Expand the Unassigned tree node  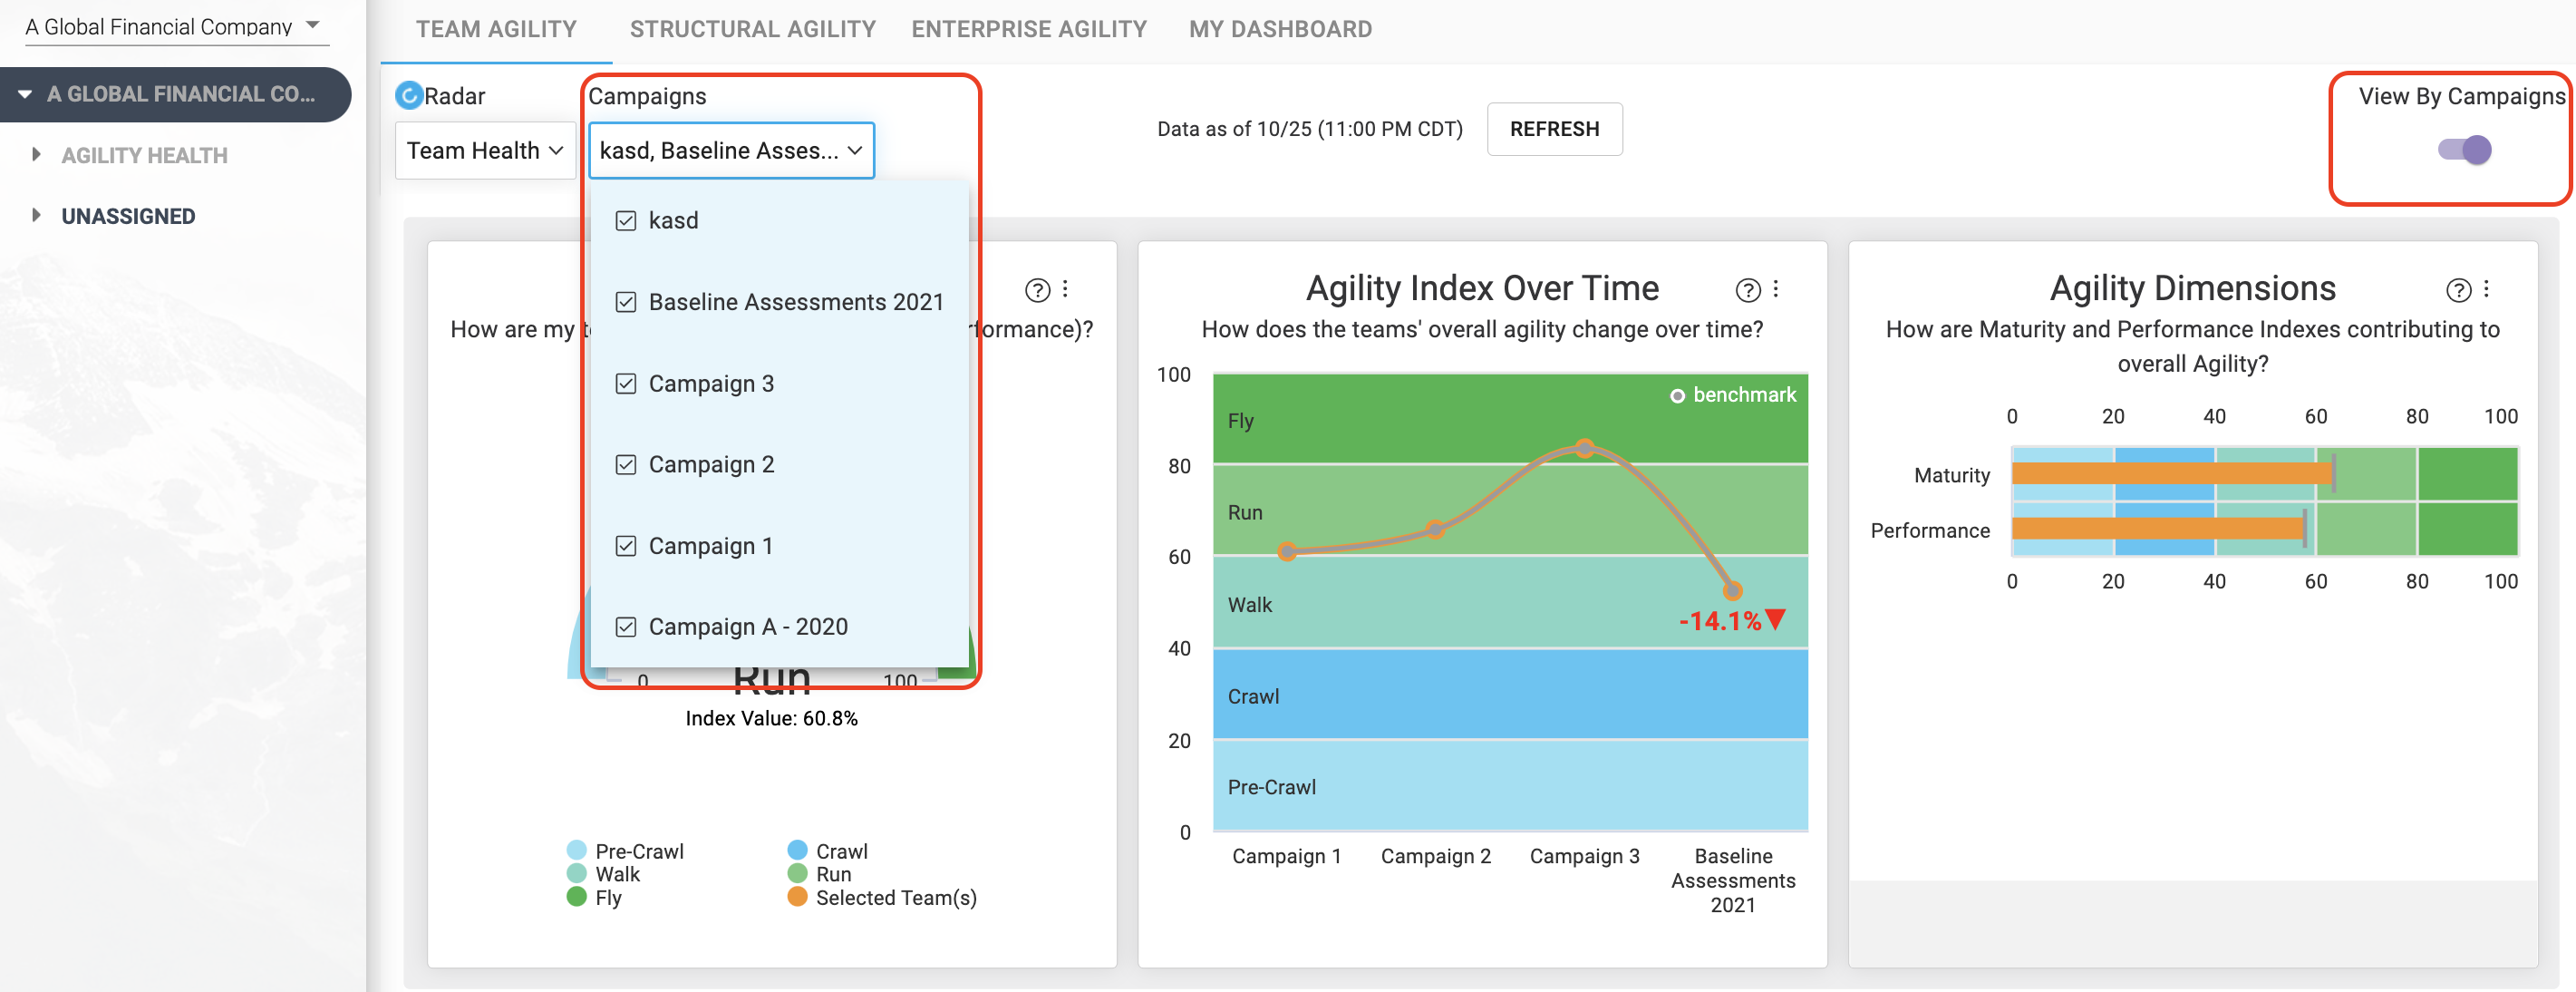point(36,216)
